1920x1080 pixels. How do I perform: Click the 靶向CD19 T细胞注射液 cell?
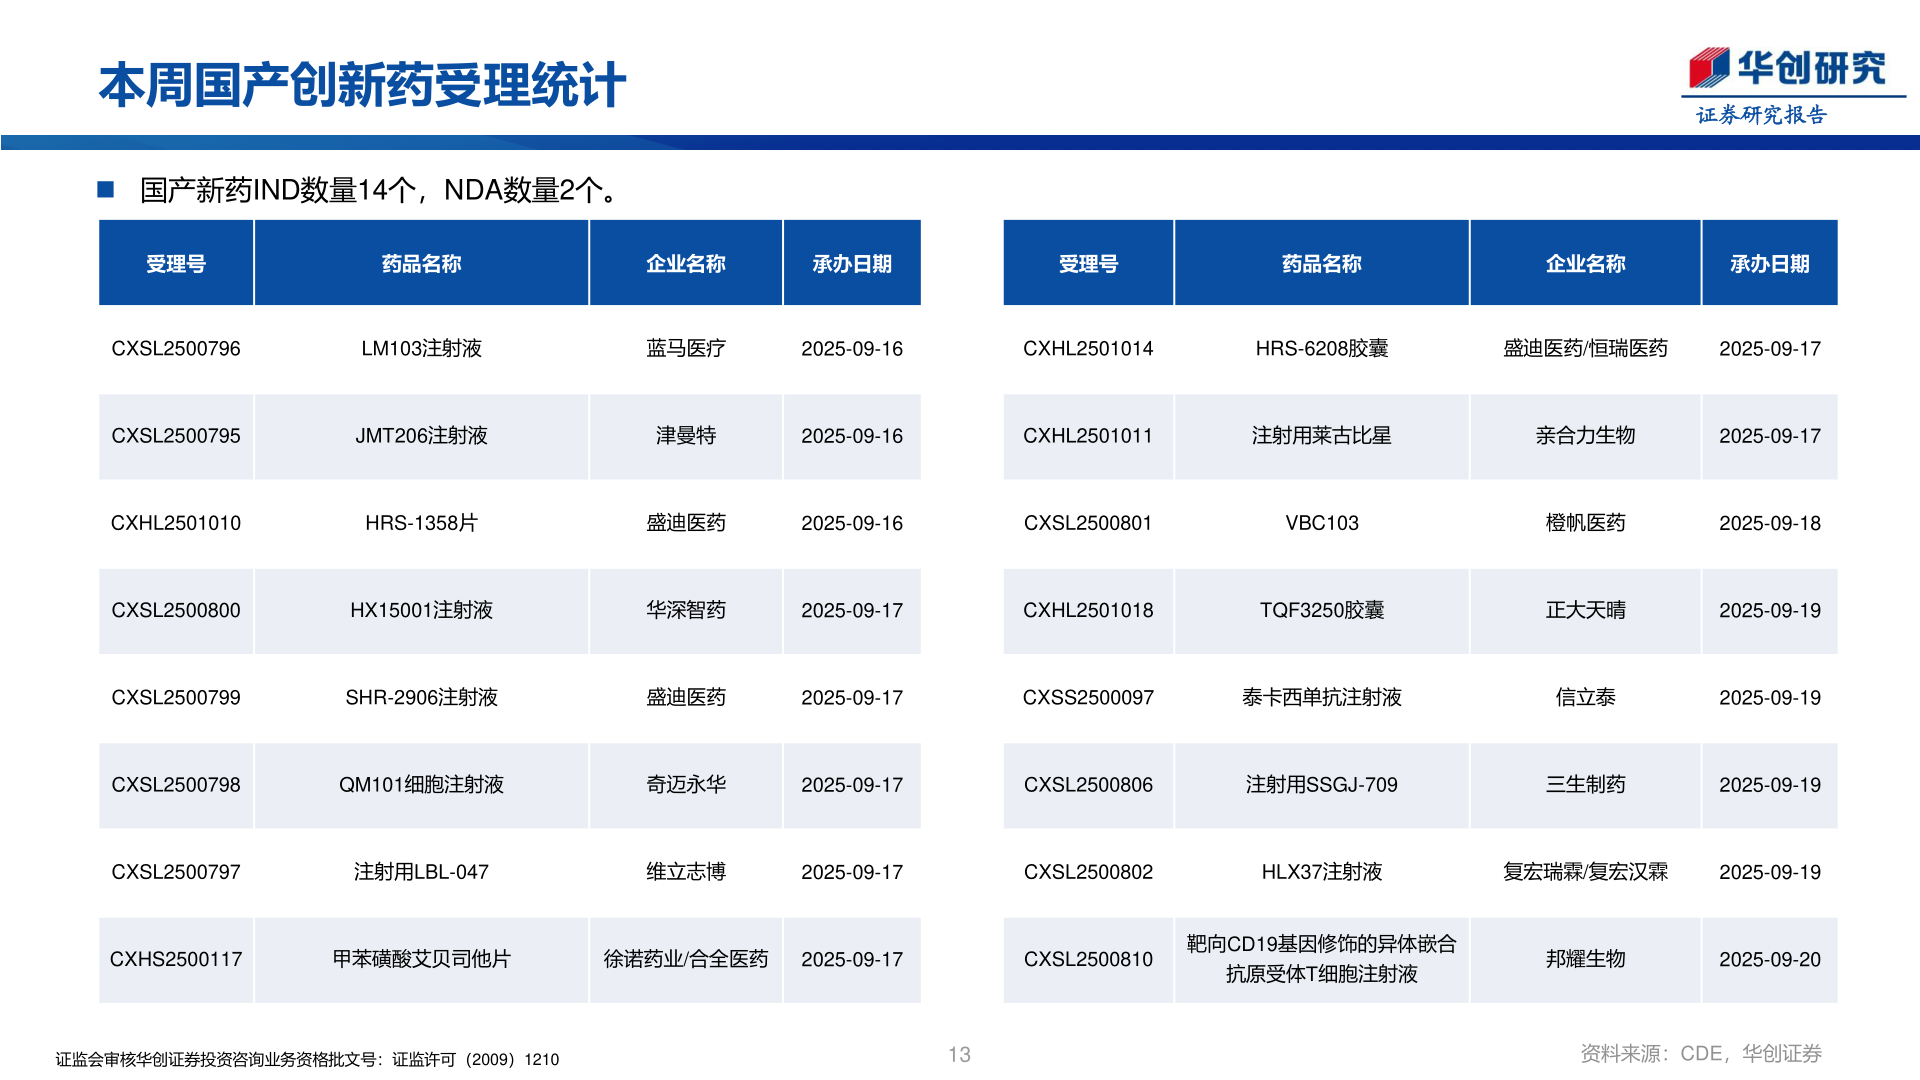pos(1321,959)
